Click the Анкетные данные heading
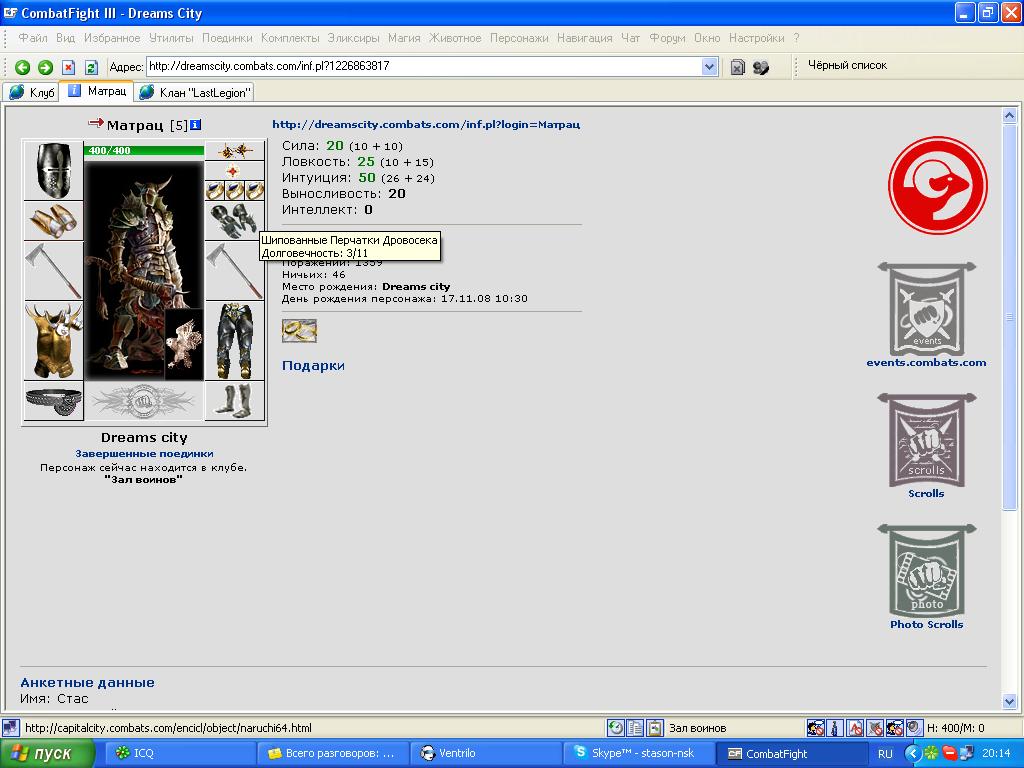The height and width of the screenshot is (768, 1024). pos(88,682)
